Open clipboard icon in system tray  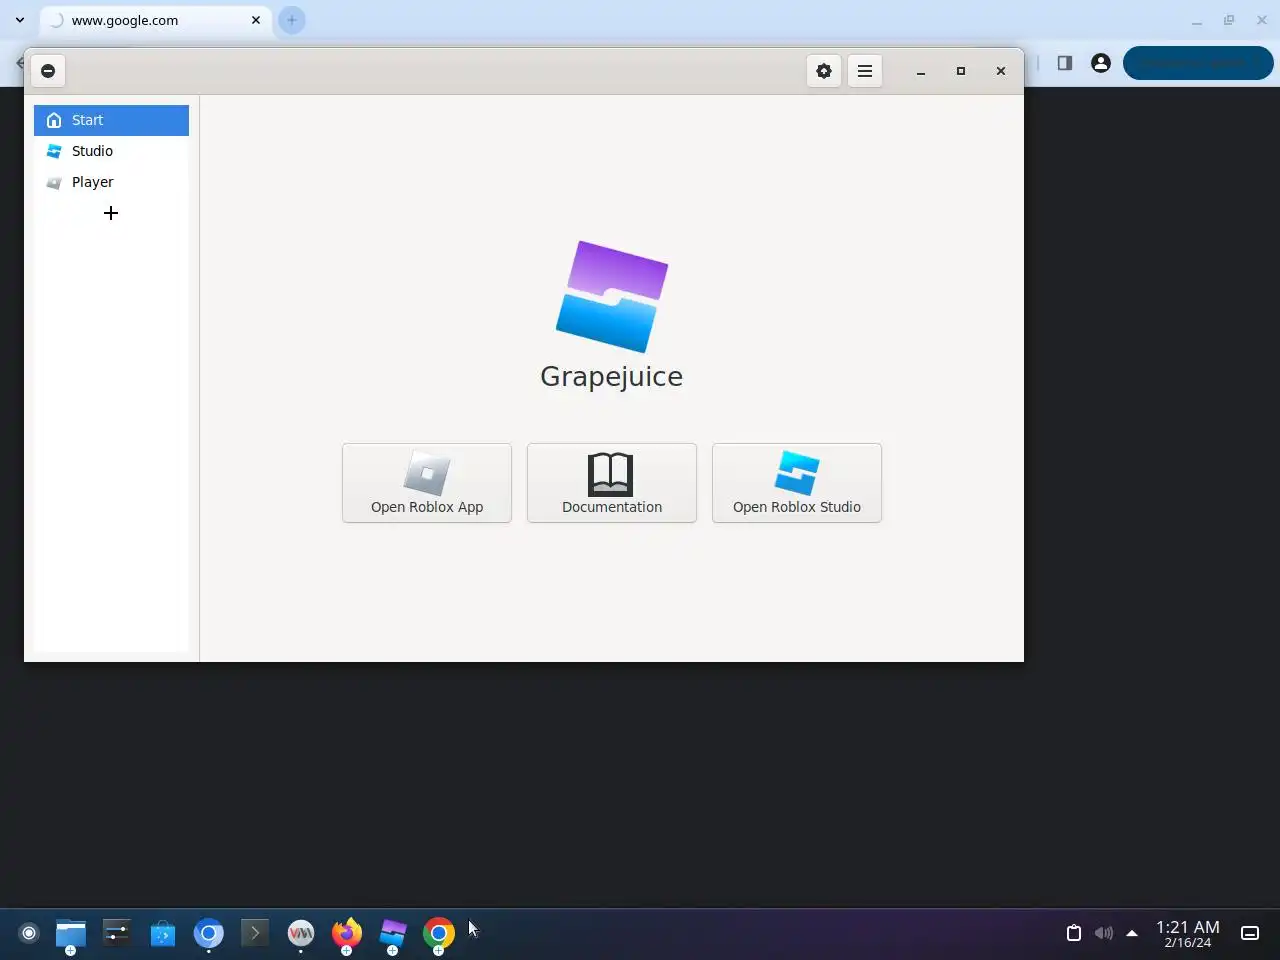[x=1074, y=933]
